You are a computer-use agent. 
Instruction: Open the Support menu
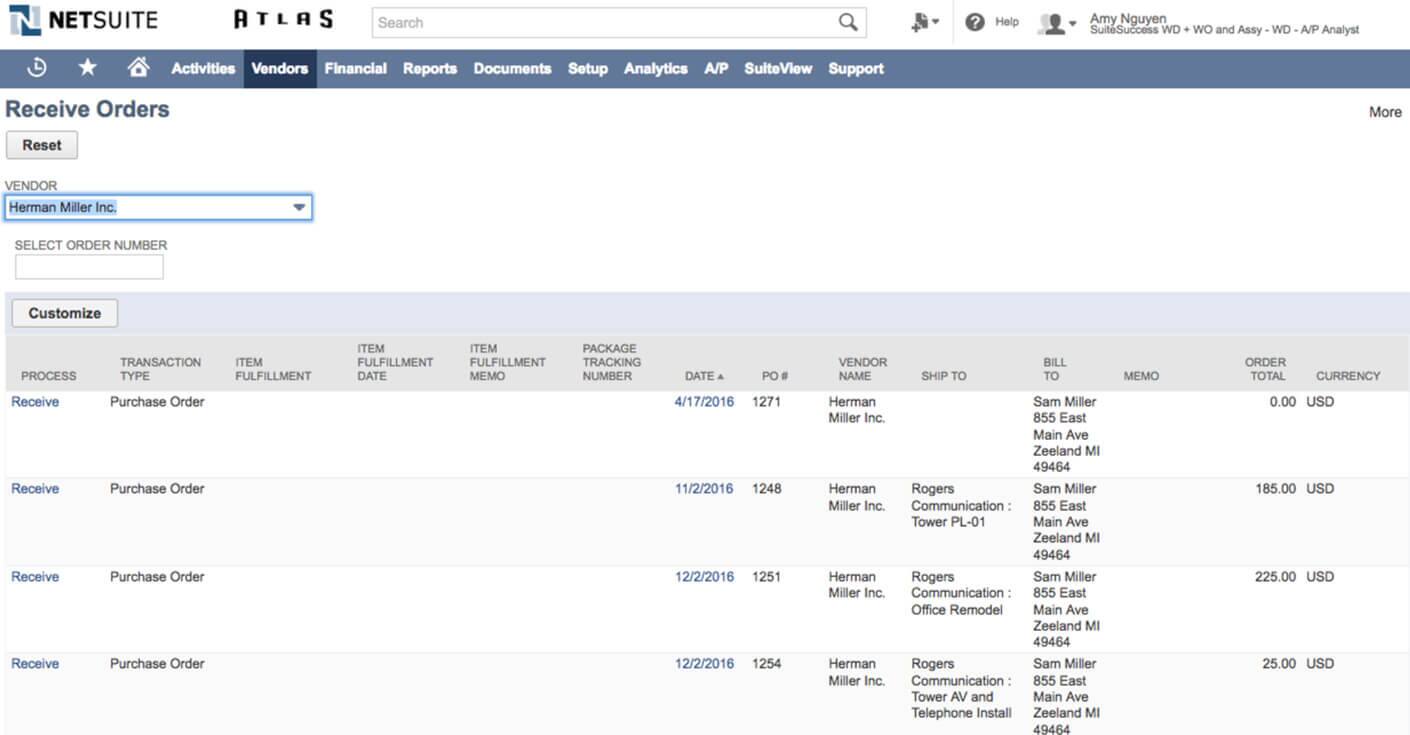click(856, 68)
